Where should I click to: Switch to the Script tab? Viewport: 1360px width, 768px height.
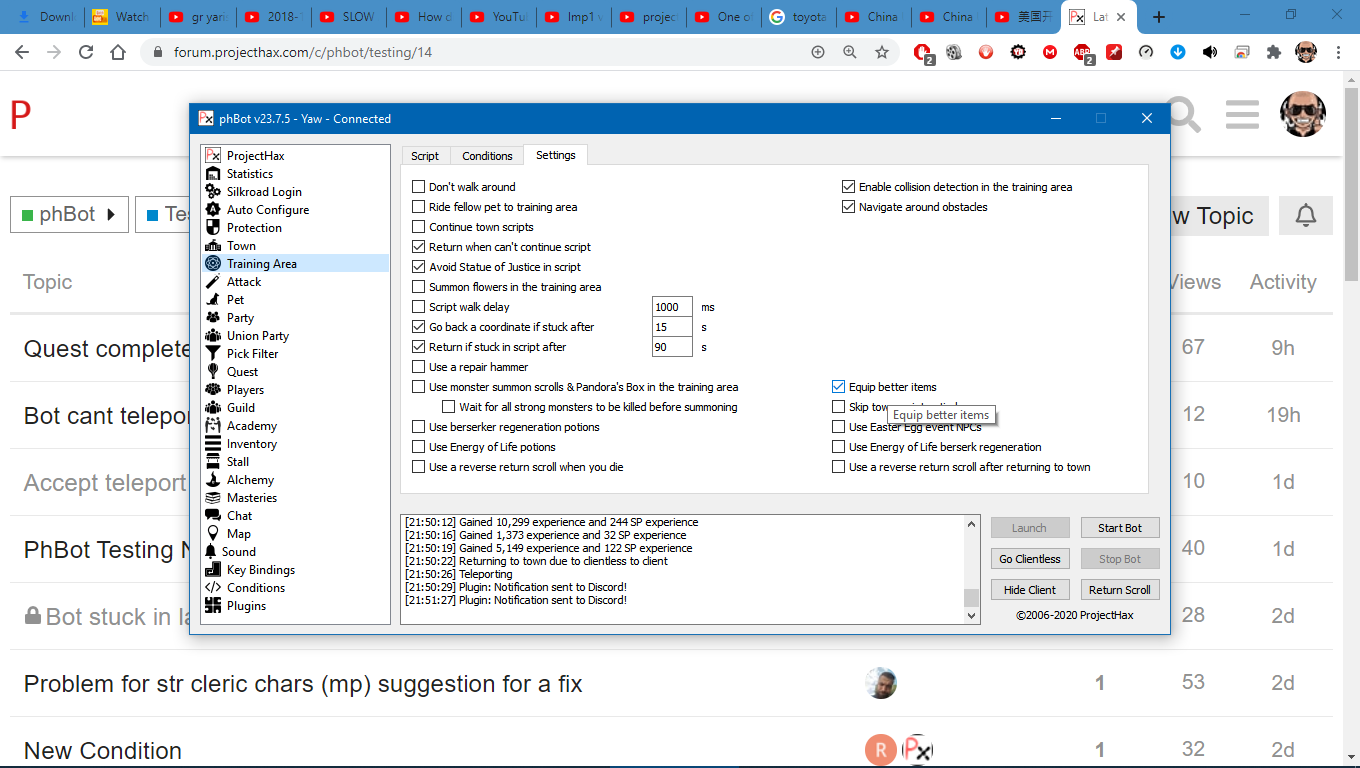point(425,156)
